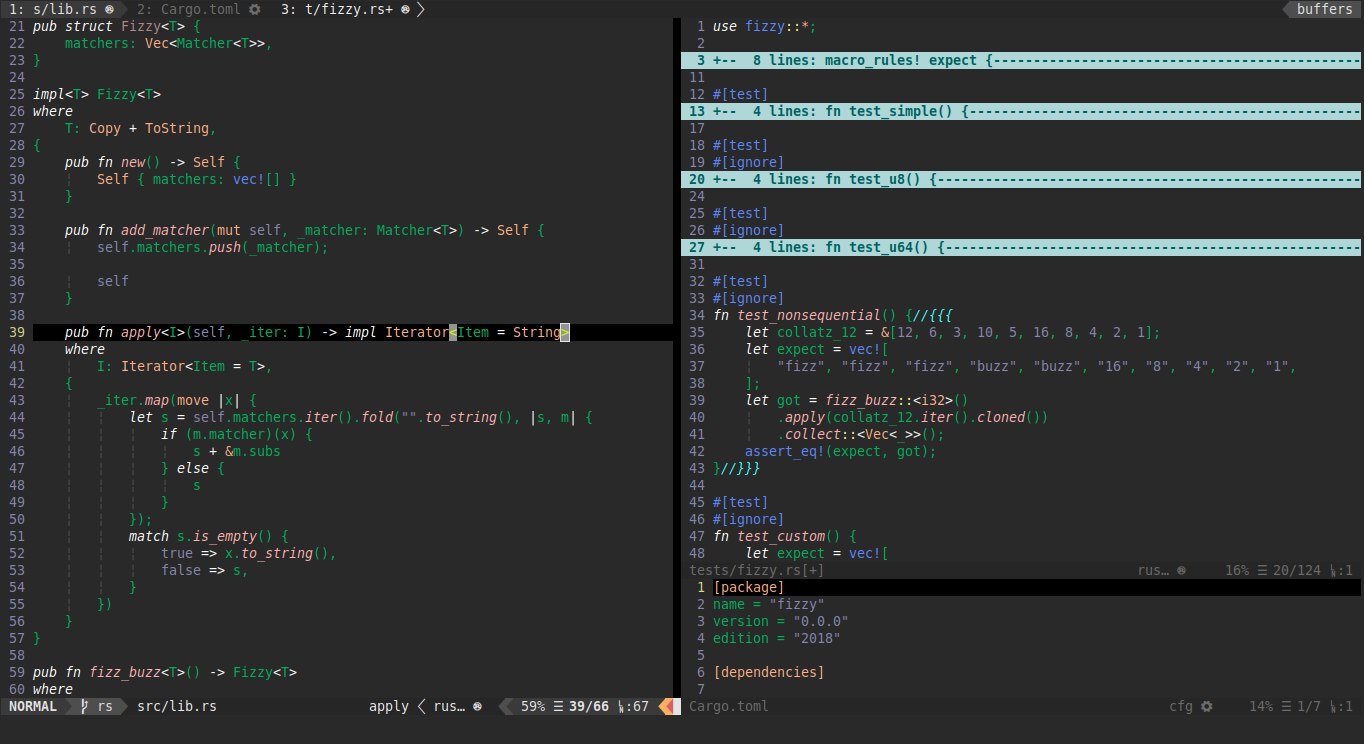The height and width of the screenshot is (744, 1364).
Task: Click the pub fn fizz_buzz line
Action: 165,672
